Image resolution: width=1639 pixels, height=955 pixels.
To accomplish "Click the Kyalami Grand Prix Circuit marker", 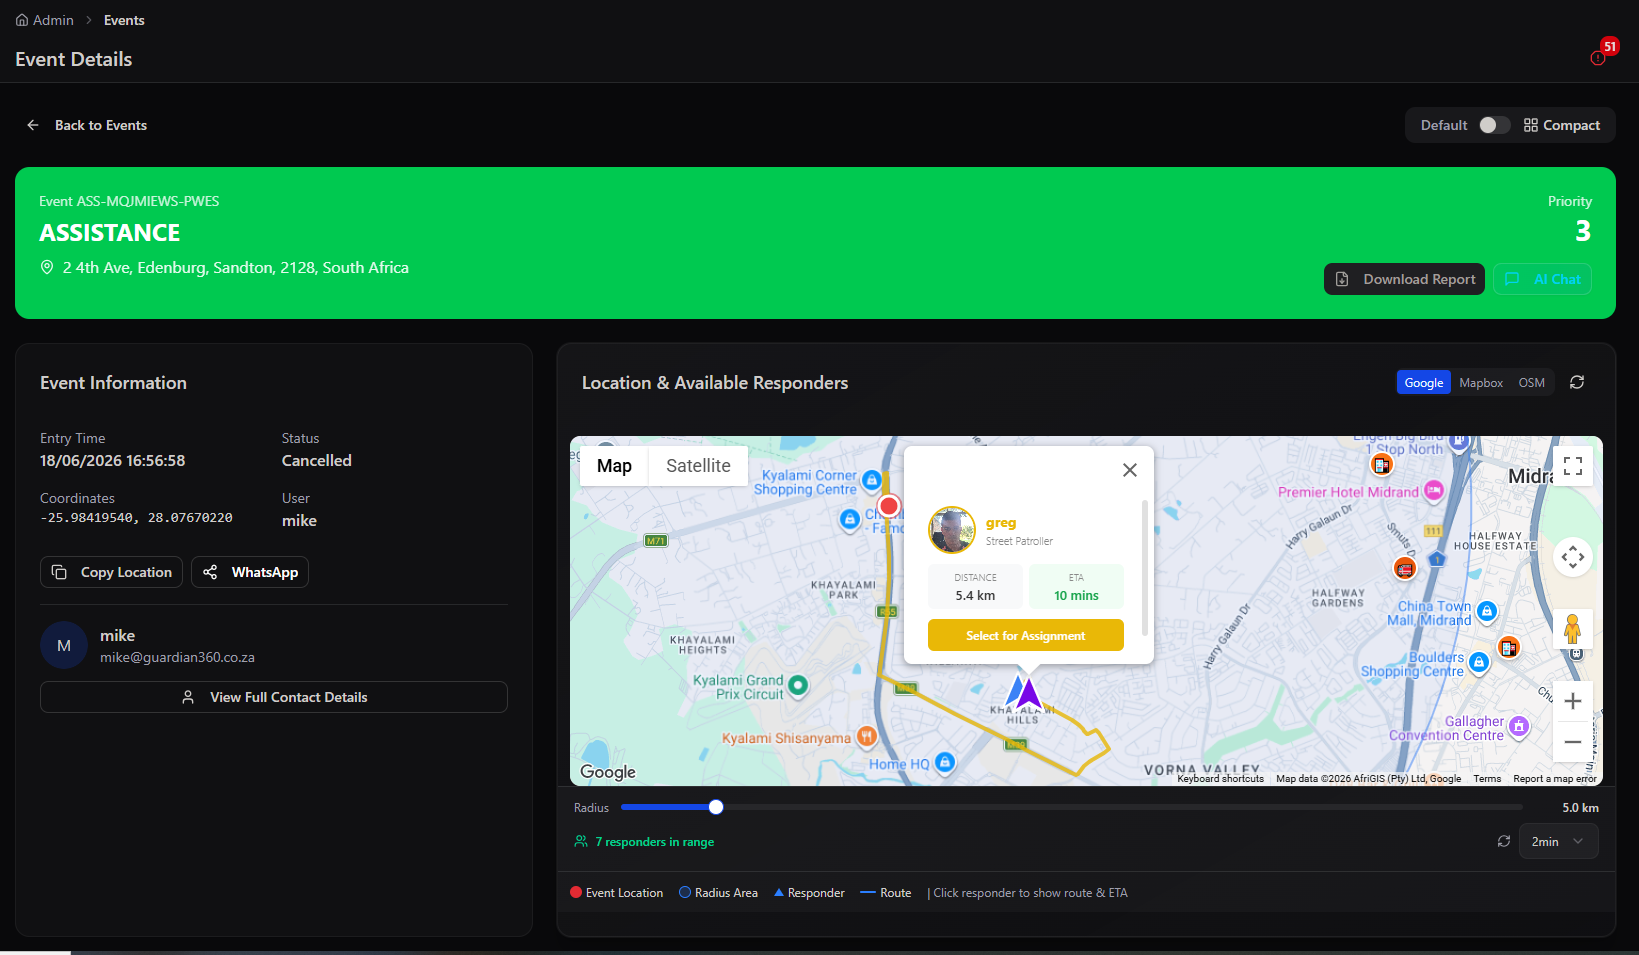I will point(798,685).
